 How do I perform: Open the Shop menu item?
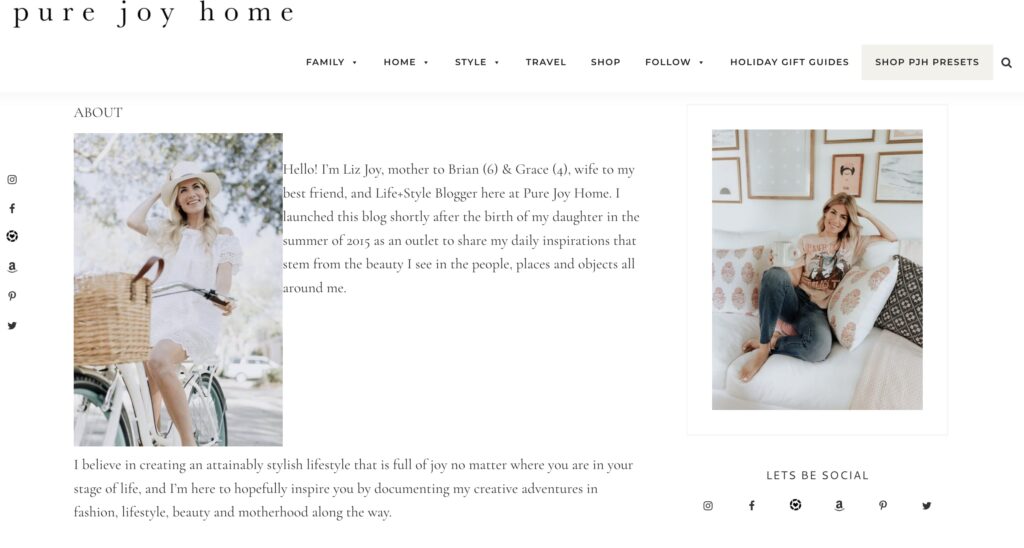(605, 62)
